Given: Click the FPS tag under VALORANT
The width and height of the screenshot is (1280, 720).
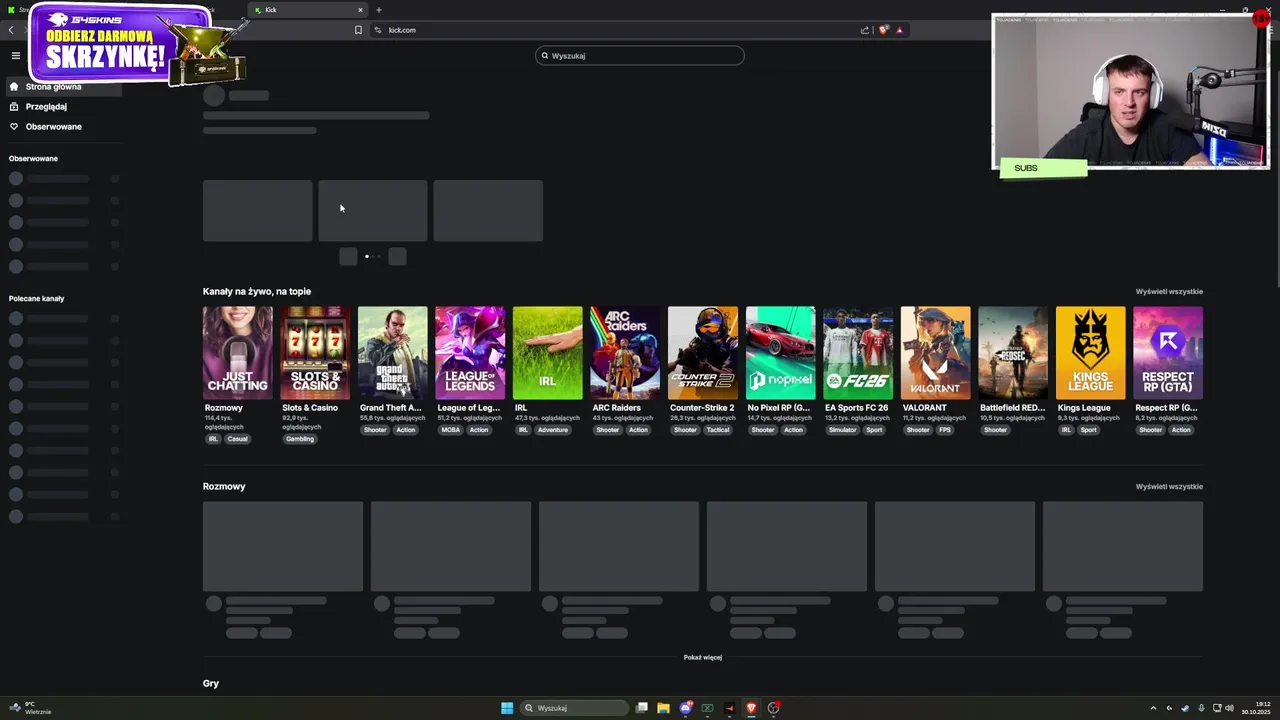Looking at the screenshot, I should tap(945, 430).
